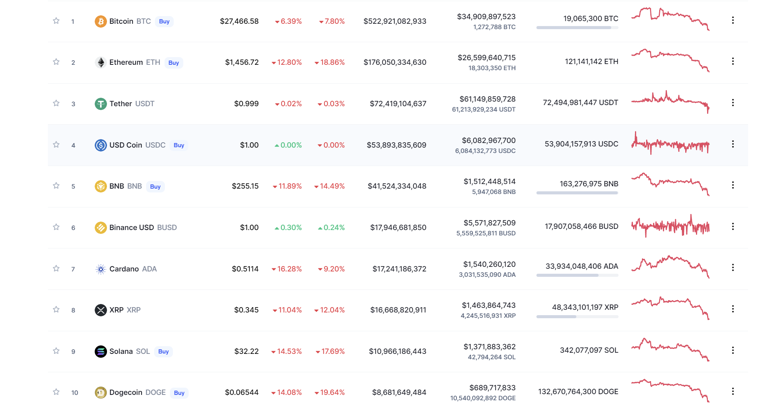This screenshot has width=760, height=411.
Task: Click the XRP circulating supply progress bar
Action: point(577,316)
